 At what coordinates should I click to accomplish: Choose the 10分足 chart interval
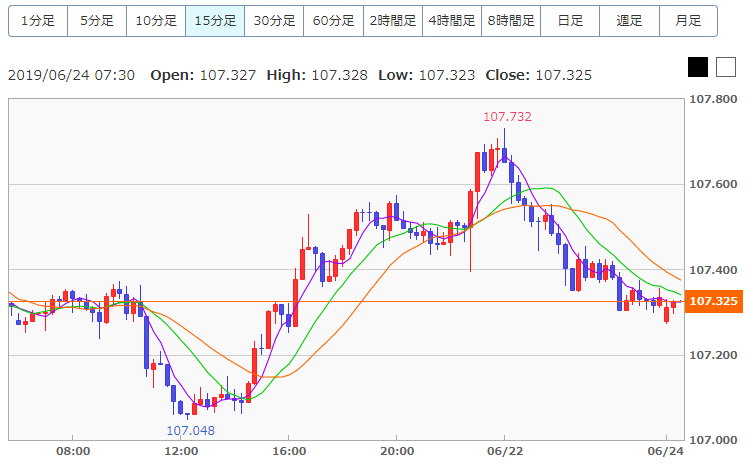(x=156, y=21)
